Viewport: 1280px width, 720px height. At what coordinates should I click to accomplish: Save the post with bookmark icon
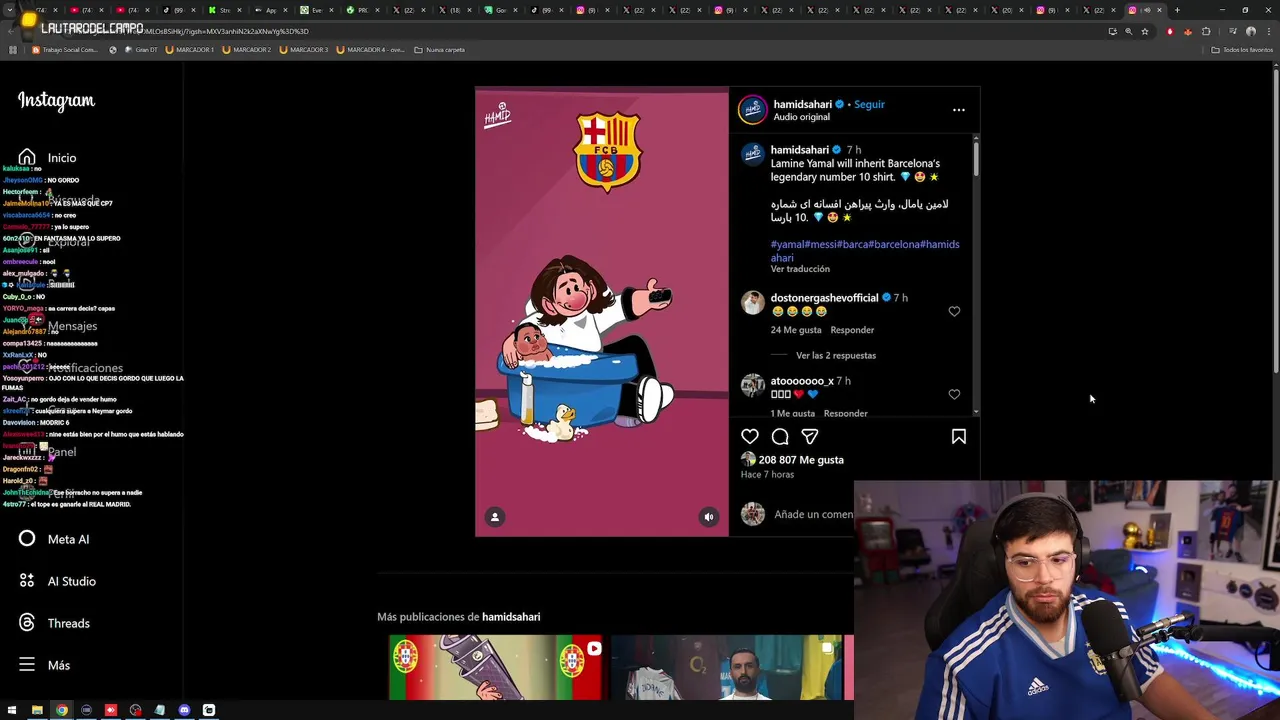(958, 436)
